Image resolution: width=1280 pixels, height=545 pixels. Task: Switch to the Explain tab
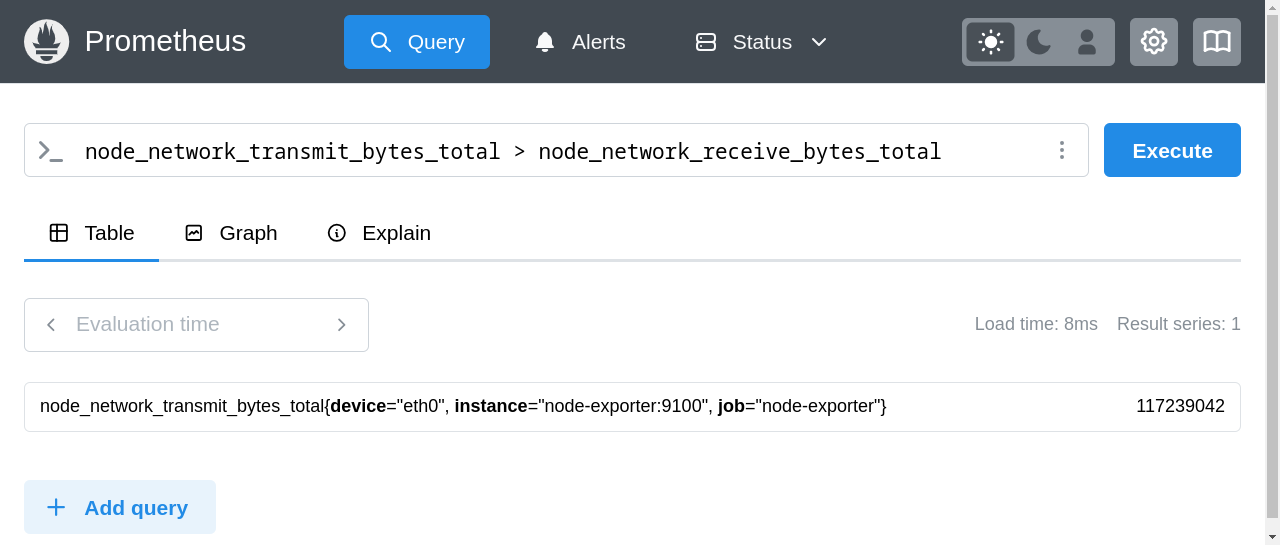[x=379, y=233]
